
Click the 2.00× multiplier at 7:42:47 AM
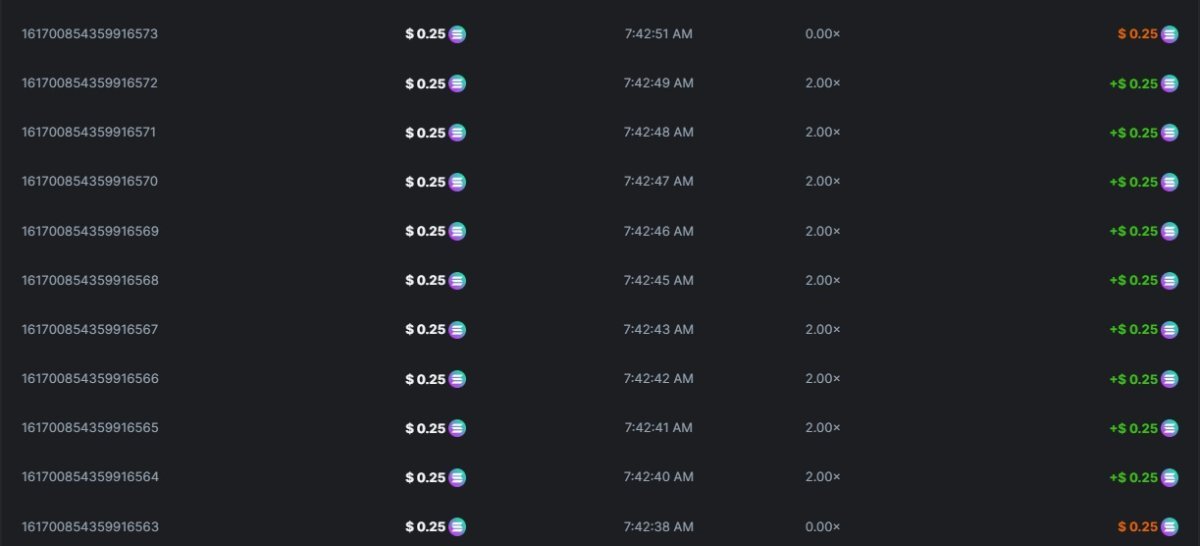tap(822, 182)
